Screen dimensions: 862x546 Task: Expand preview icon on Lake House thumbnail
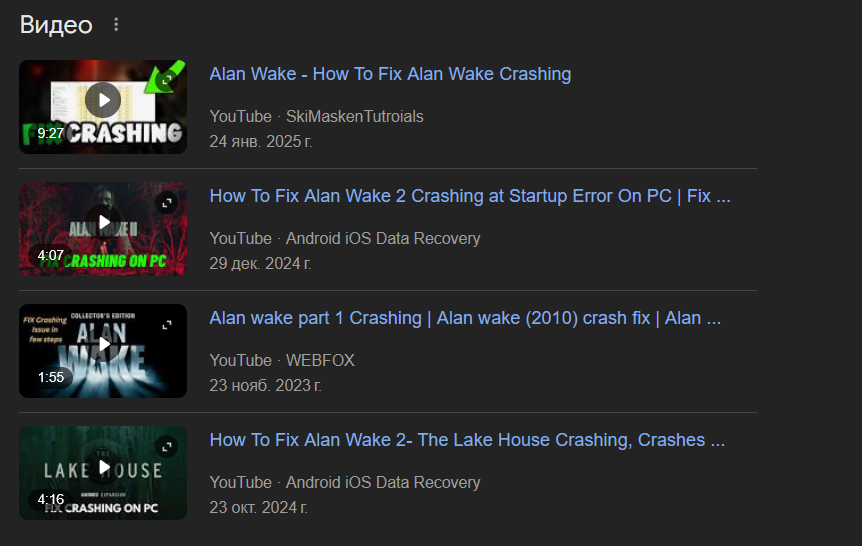tap(167, 447)
